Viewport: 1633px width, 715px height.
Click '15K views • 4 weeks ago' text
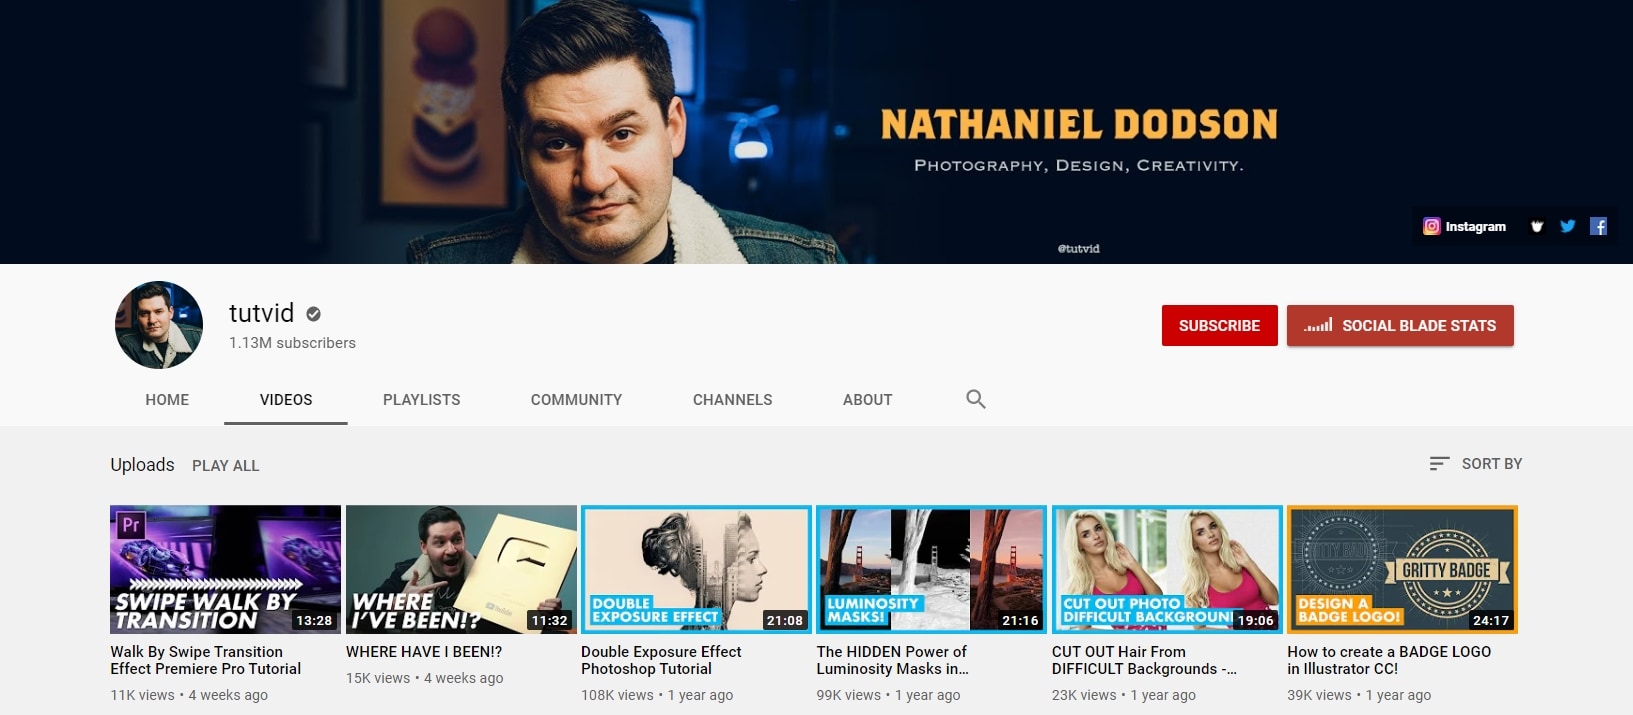pos(424,678)
